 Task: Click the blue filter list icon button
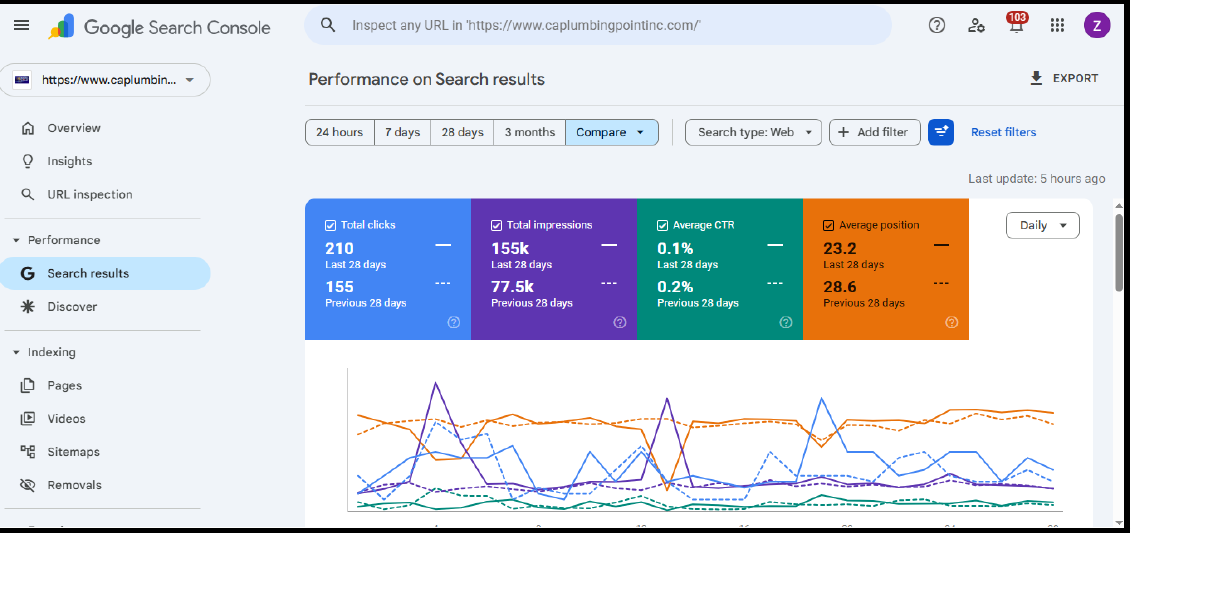[x=941, y=132]
